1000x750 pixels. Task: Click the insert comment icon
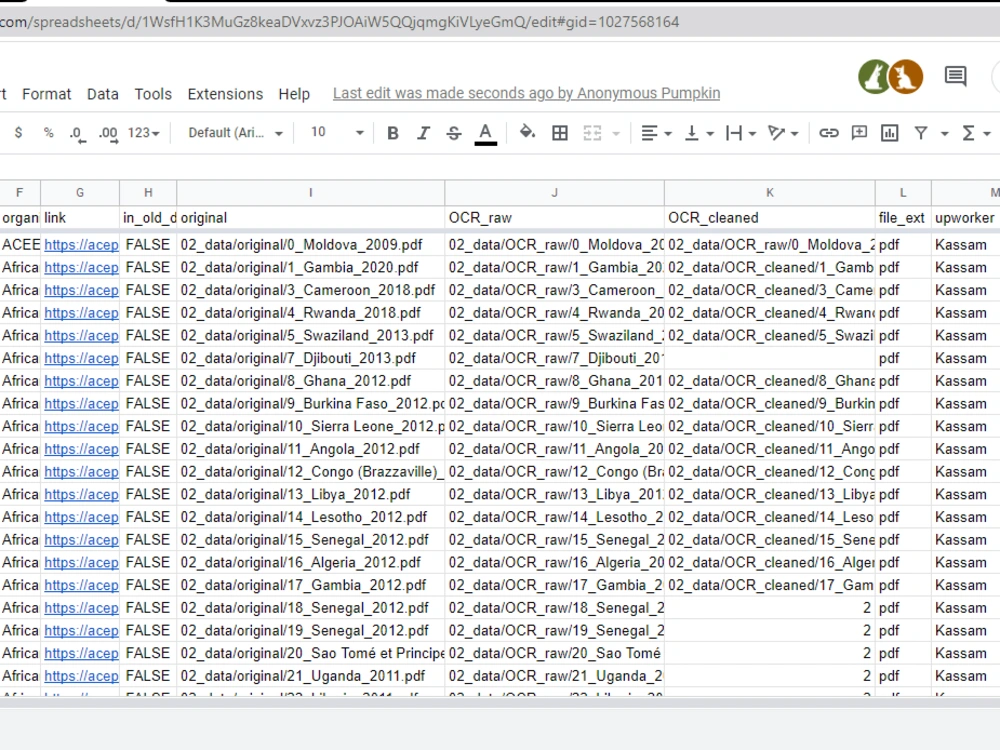(x=859, y=133)
